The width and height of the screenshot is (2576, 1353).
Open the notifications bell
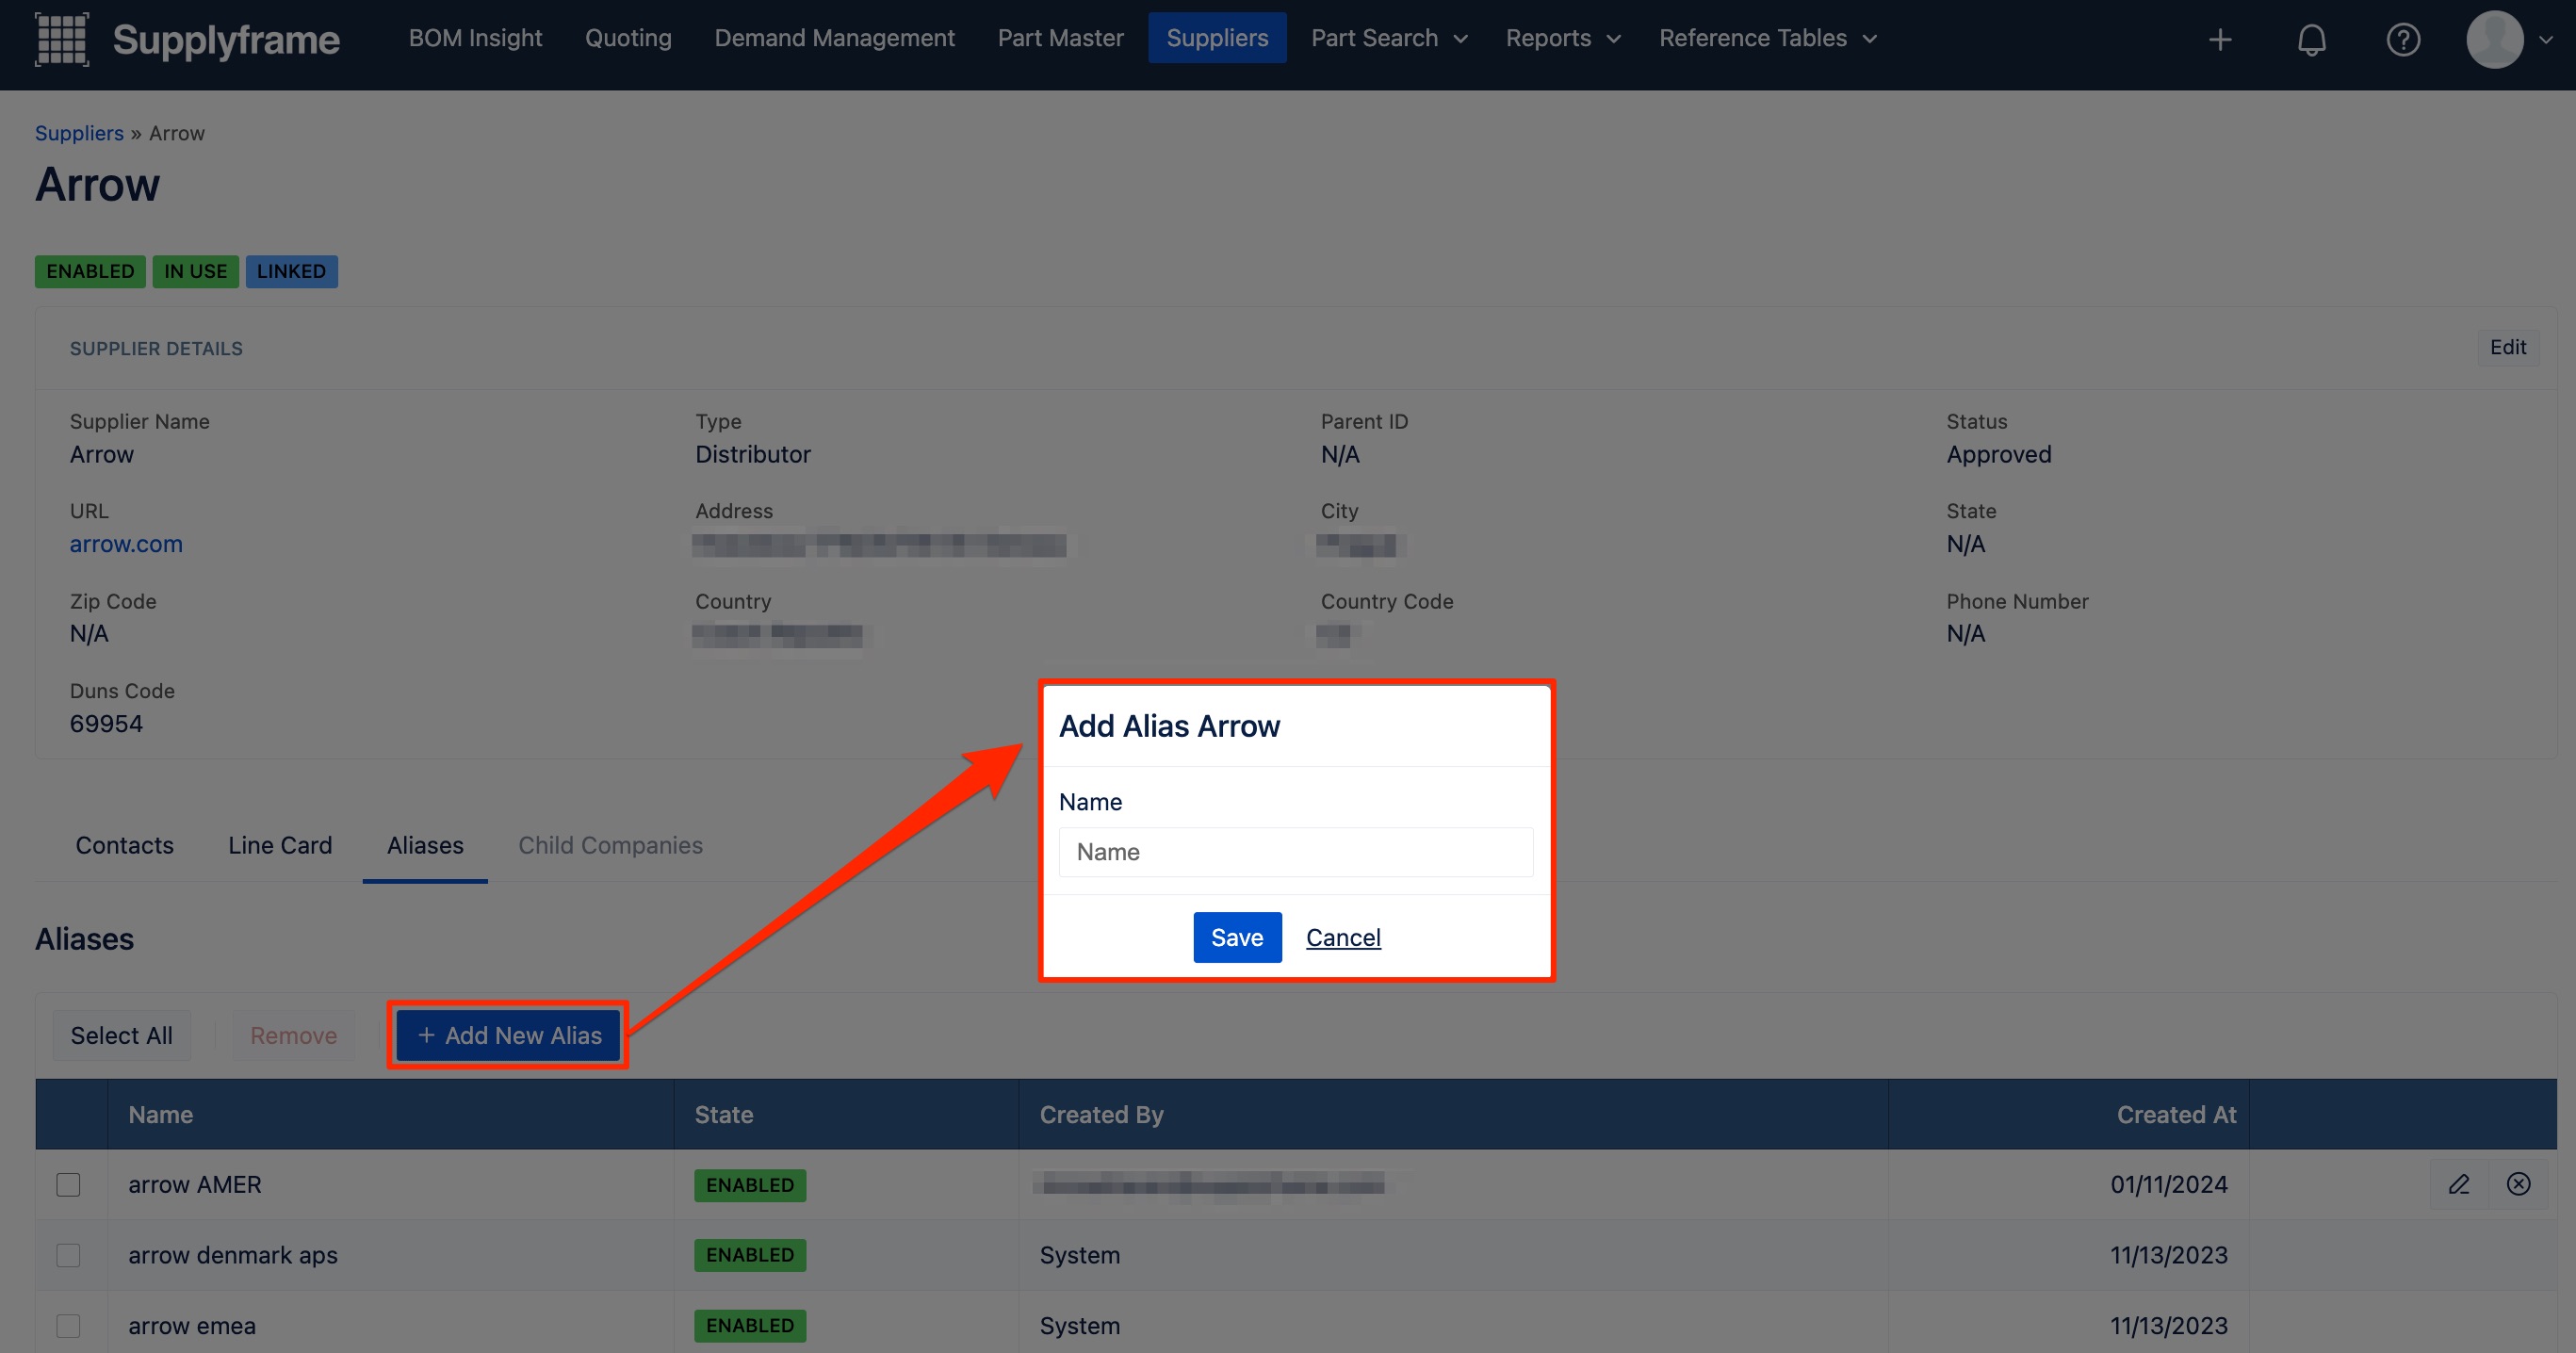2311,40
